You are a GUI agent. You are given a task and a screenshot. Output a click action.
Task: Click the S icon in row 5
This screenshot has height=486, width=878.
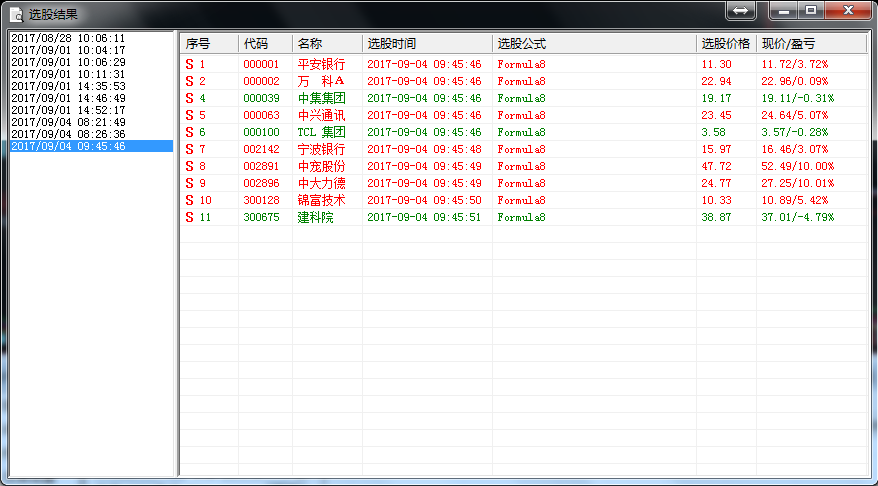189,115
